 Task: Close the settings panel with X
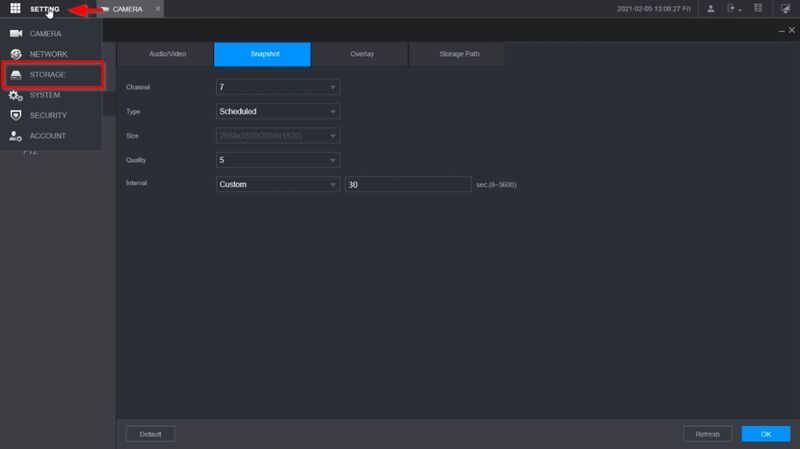pyautogui.click(x=792, y=31)
